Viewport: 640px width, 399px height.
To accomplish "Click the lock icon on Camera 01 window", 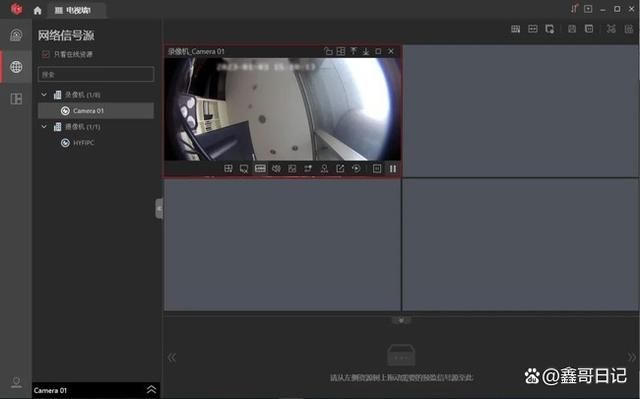I will [x=328, y=51].
